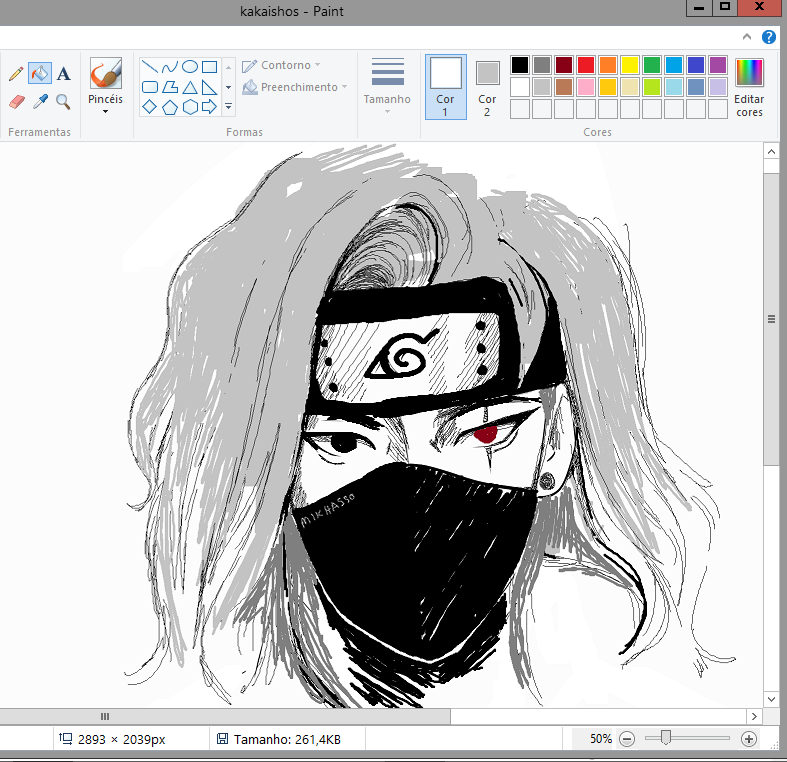The width and height of the screenshot is (787, 762).
Task: Select the Rectangle shape
Action: click(209, 66)
